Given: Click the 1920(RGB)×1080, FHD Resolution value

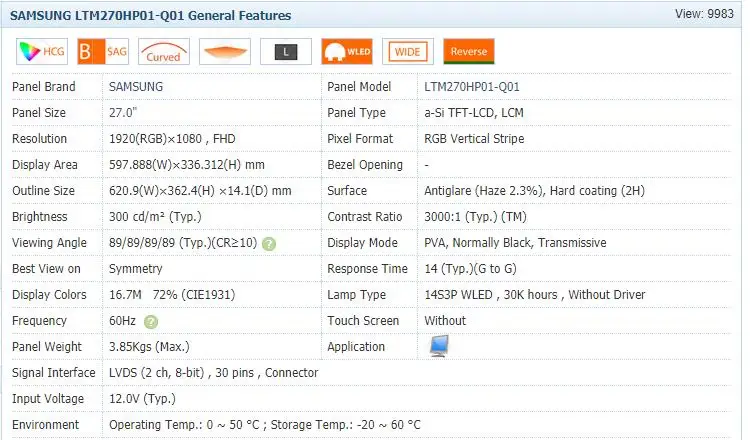Looking at the screenshot, I should coord(172,139).
